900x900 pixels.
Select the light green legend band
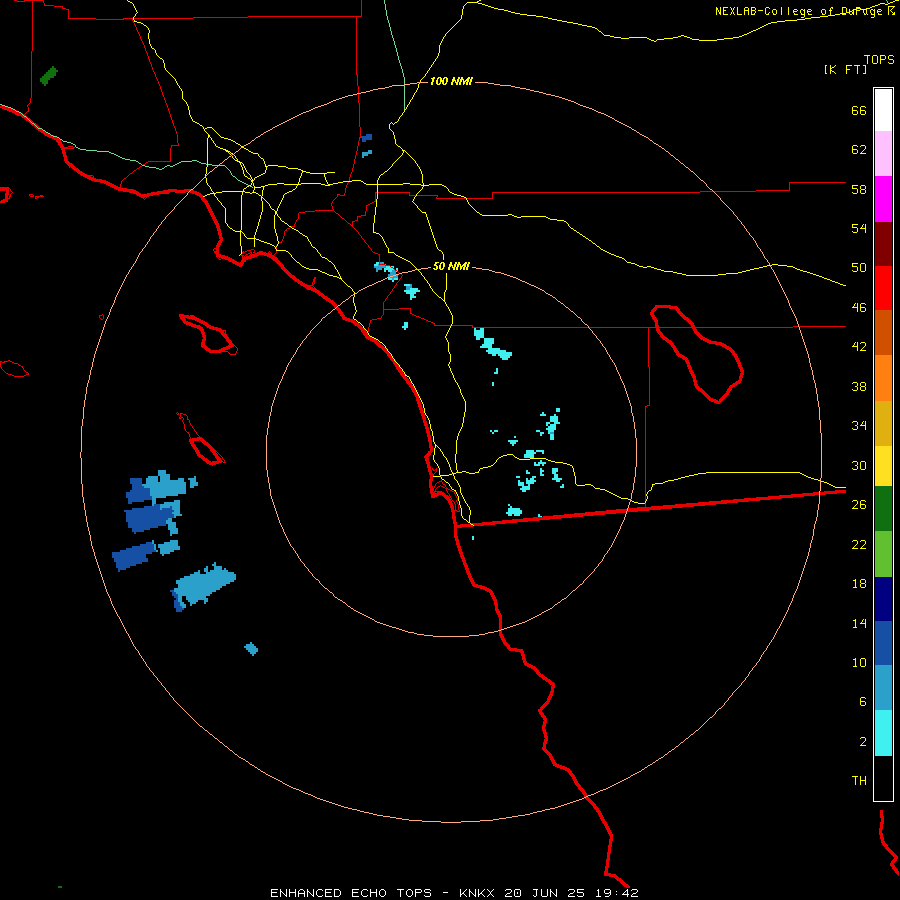[x=883, y=554]
